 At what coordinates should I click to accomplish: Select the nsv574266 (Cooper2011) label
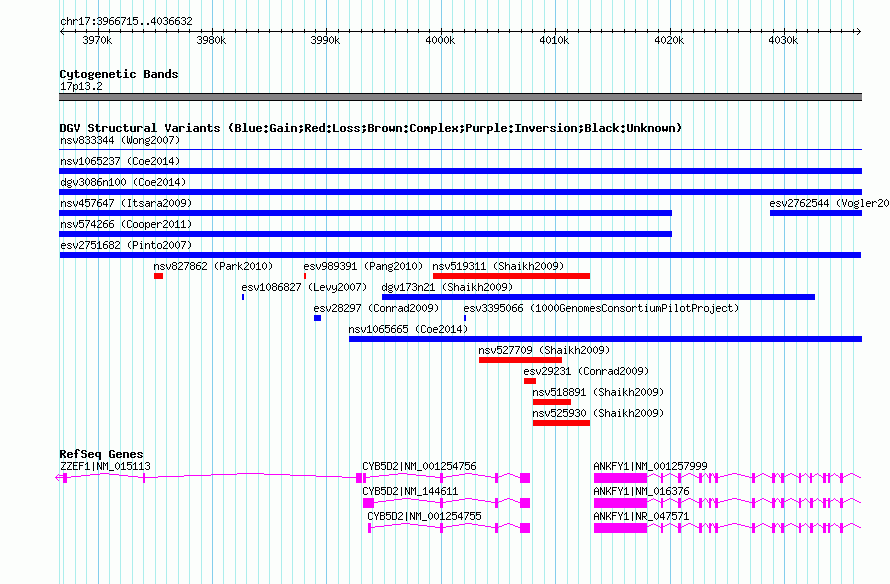126,224
